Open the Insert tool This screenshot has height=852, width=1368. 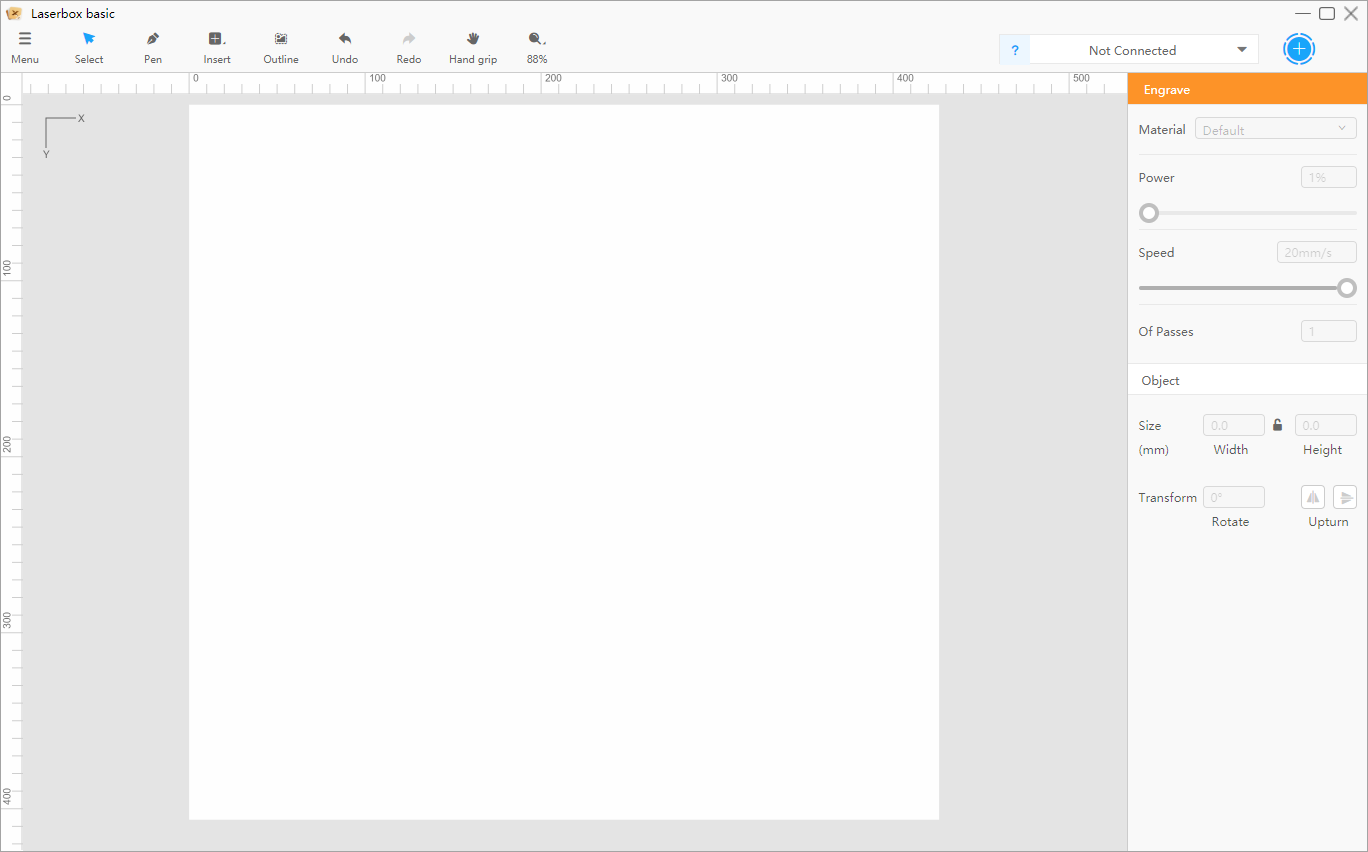click(x=217, y=47)
